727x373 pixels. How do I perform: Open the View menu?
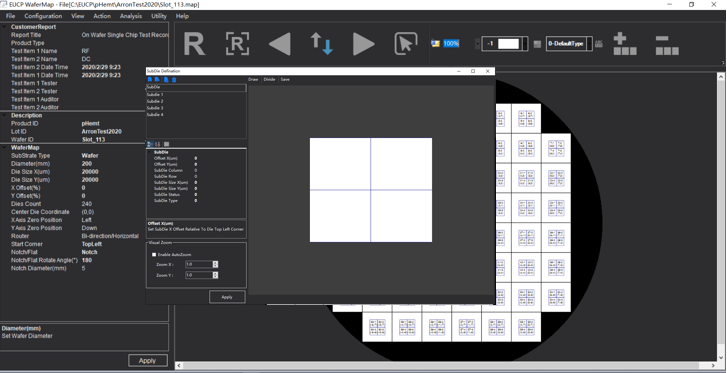coord(77,16)
